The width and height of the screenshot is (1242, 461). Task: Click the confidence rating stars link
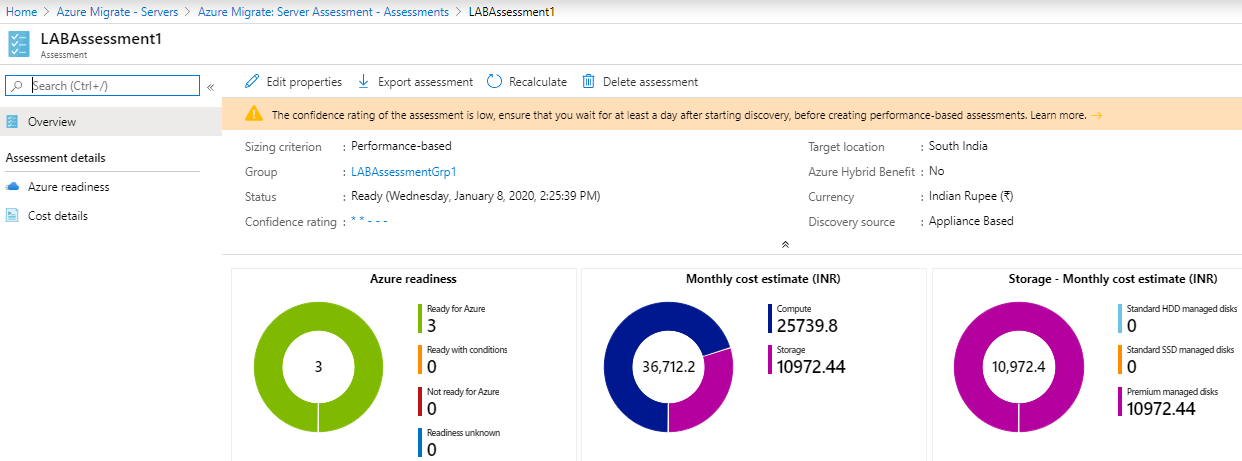[370, 221]
